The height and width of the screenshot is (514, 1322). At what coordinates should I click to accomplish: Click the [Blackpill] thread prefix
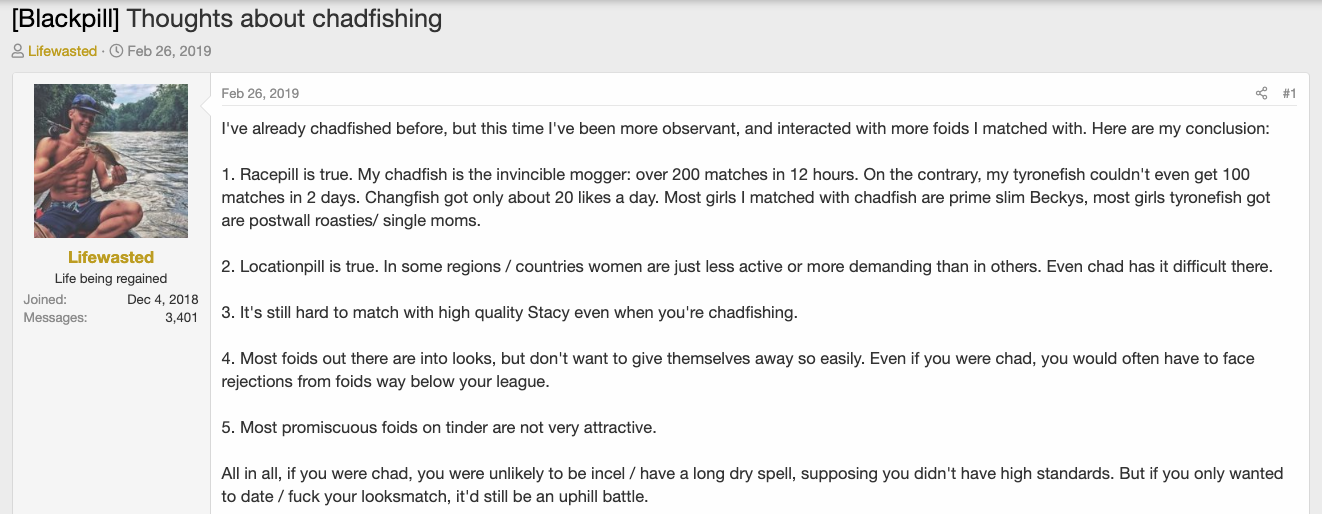pos(65,18)
